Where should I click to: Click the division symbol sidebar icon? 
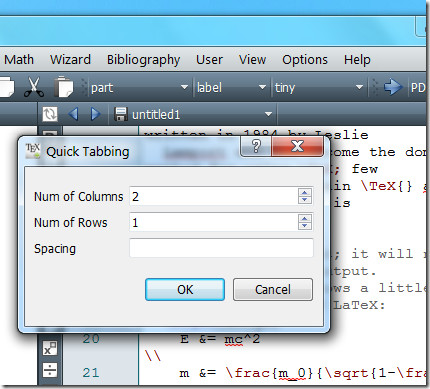[x=50, y=370]
